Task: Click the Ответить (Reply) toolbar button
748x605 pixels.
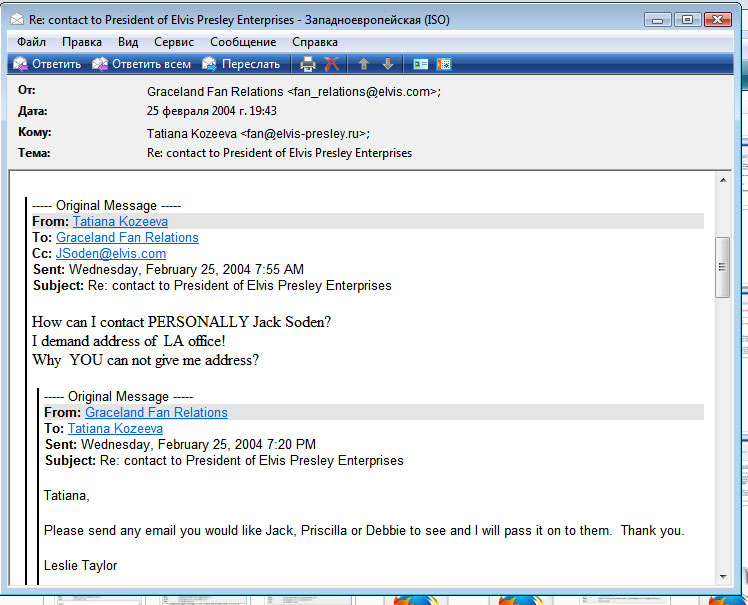Action: pyautogui.click(x=47, y=64)
